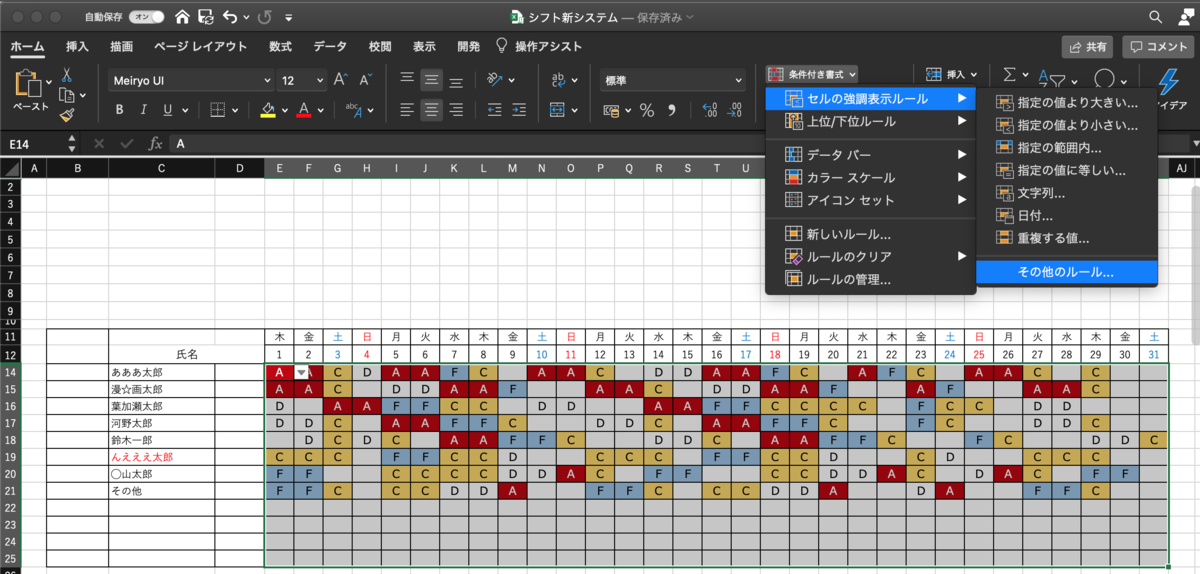Screen dimensions: 1200x574
Task: Switch to the ページ レイアウト ribbon tab
Action: click(x=200, y=46)
